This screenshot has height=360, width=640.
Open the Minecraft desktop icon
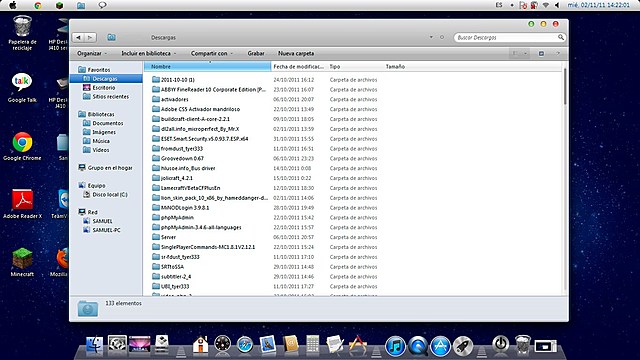tap(22, 262)
